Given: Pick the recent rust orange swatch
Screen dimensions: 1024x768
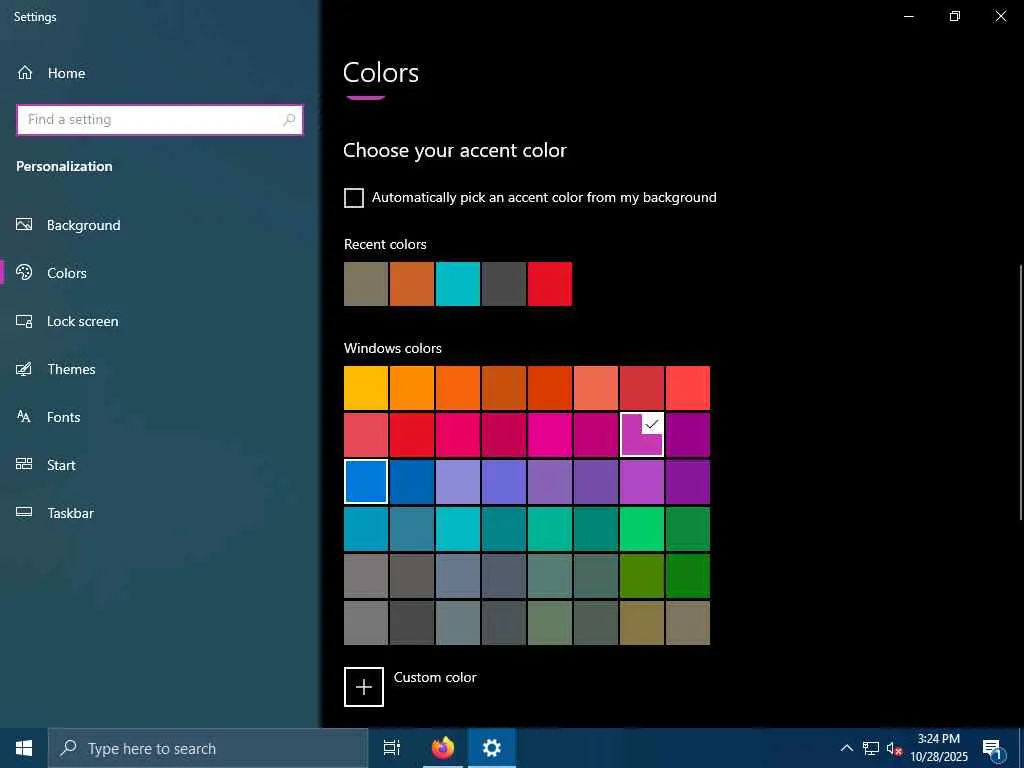Looking at the screenshot, I should tap(412, 284).
